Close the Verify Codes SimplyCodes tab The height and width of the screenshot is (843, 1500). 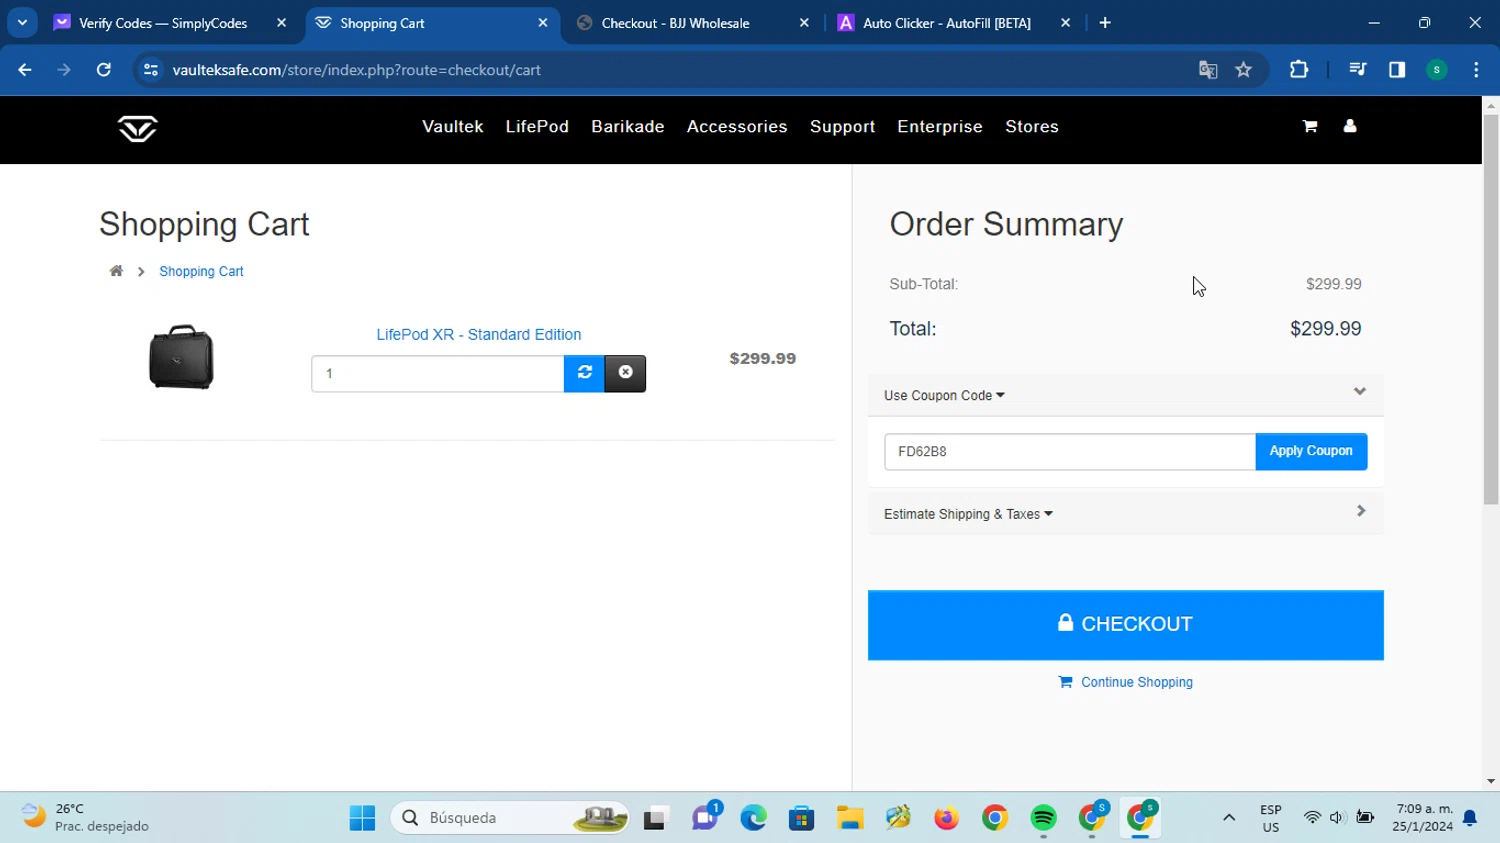point(281,23)
